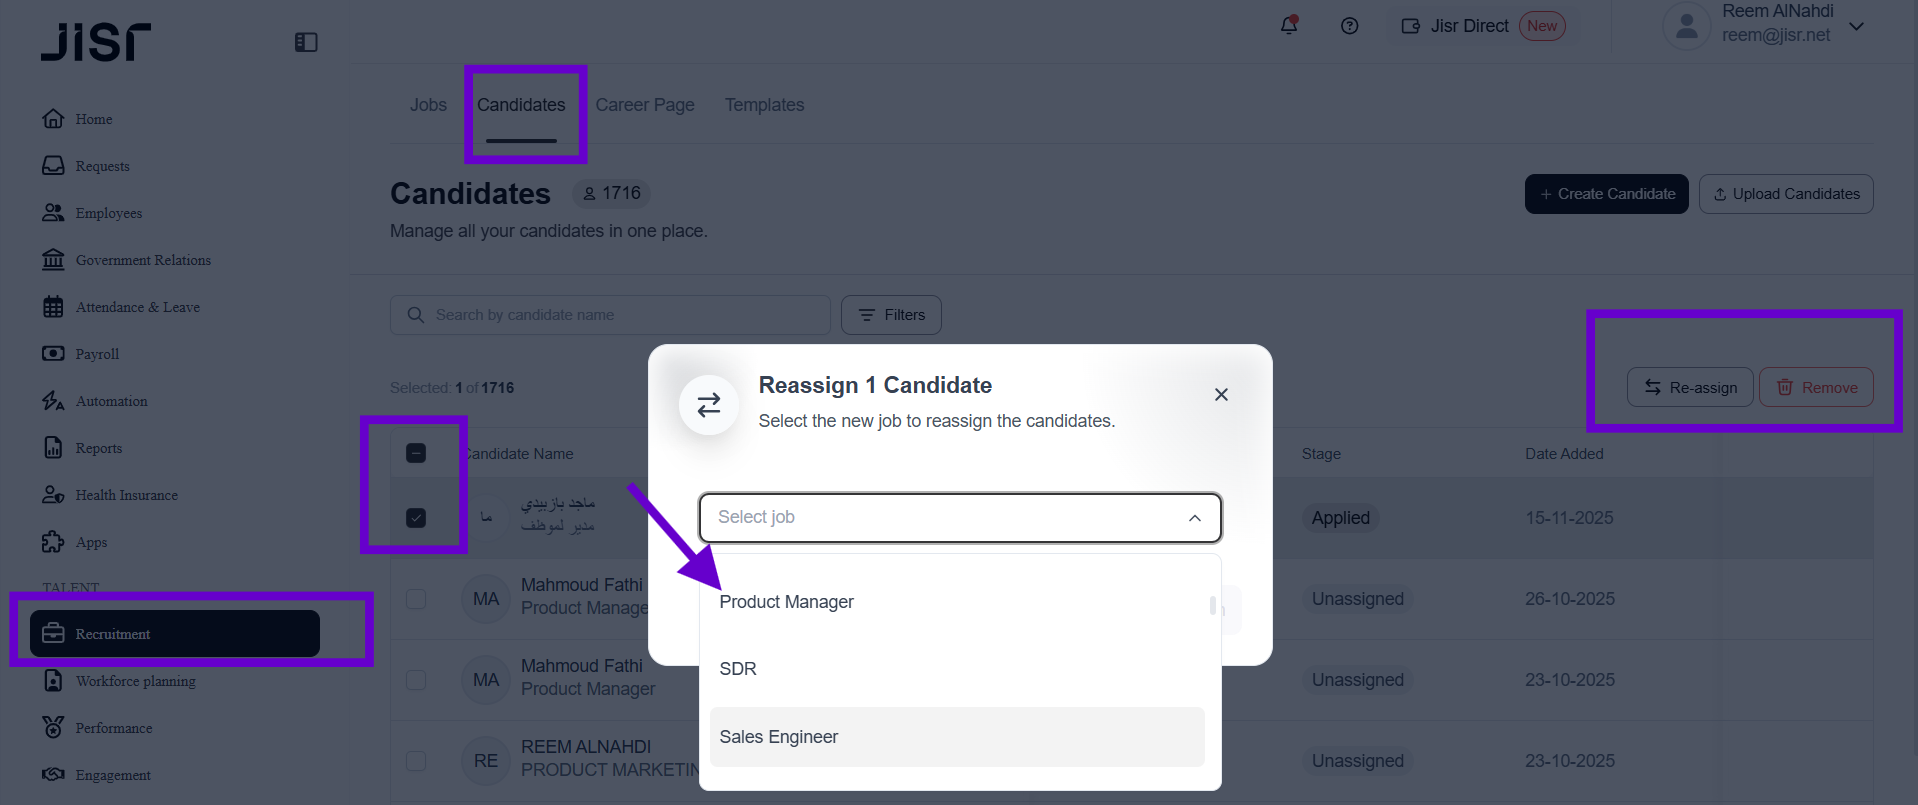
Task: Choose Sales Engineer from job list
Action: coord(779,737)
